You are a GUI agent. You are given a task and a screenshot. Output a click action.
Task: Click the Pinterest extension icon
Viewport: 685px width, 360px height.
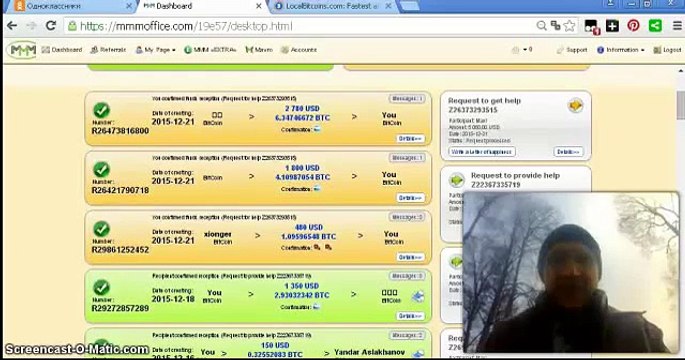[633, 26]
